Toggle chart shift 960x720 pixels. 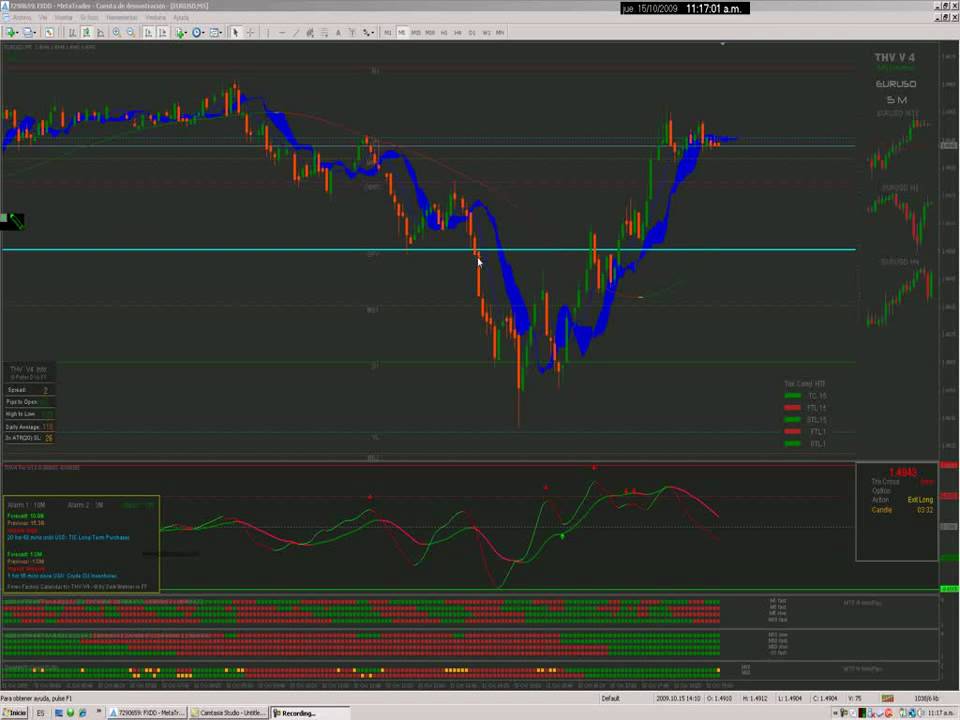click(162, 32)
